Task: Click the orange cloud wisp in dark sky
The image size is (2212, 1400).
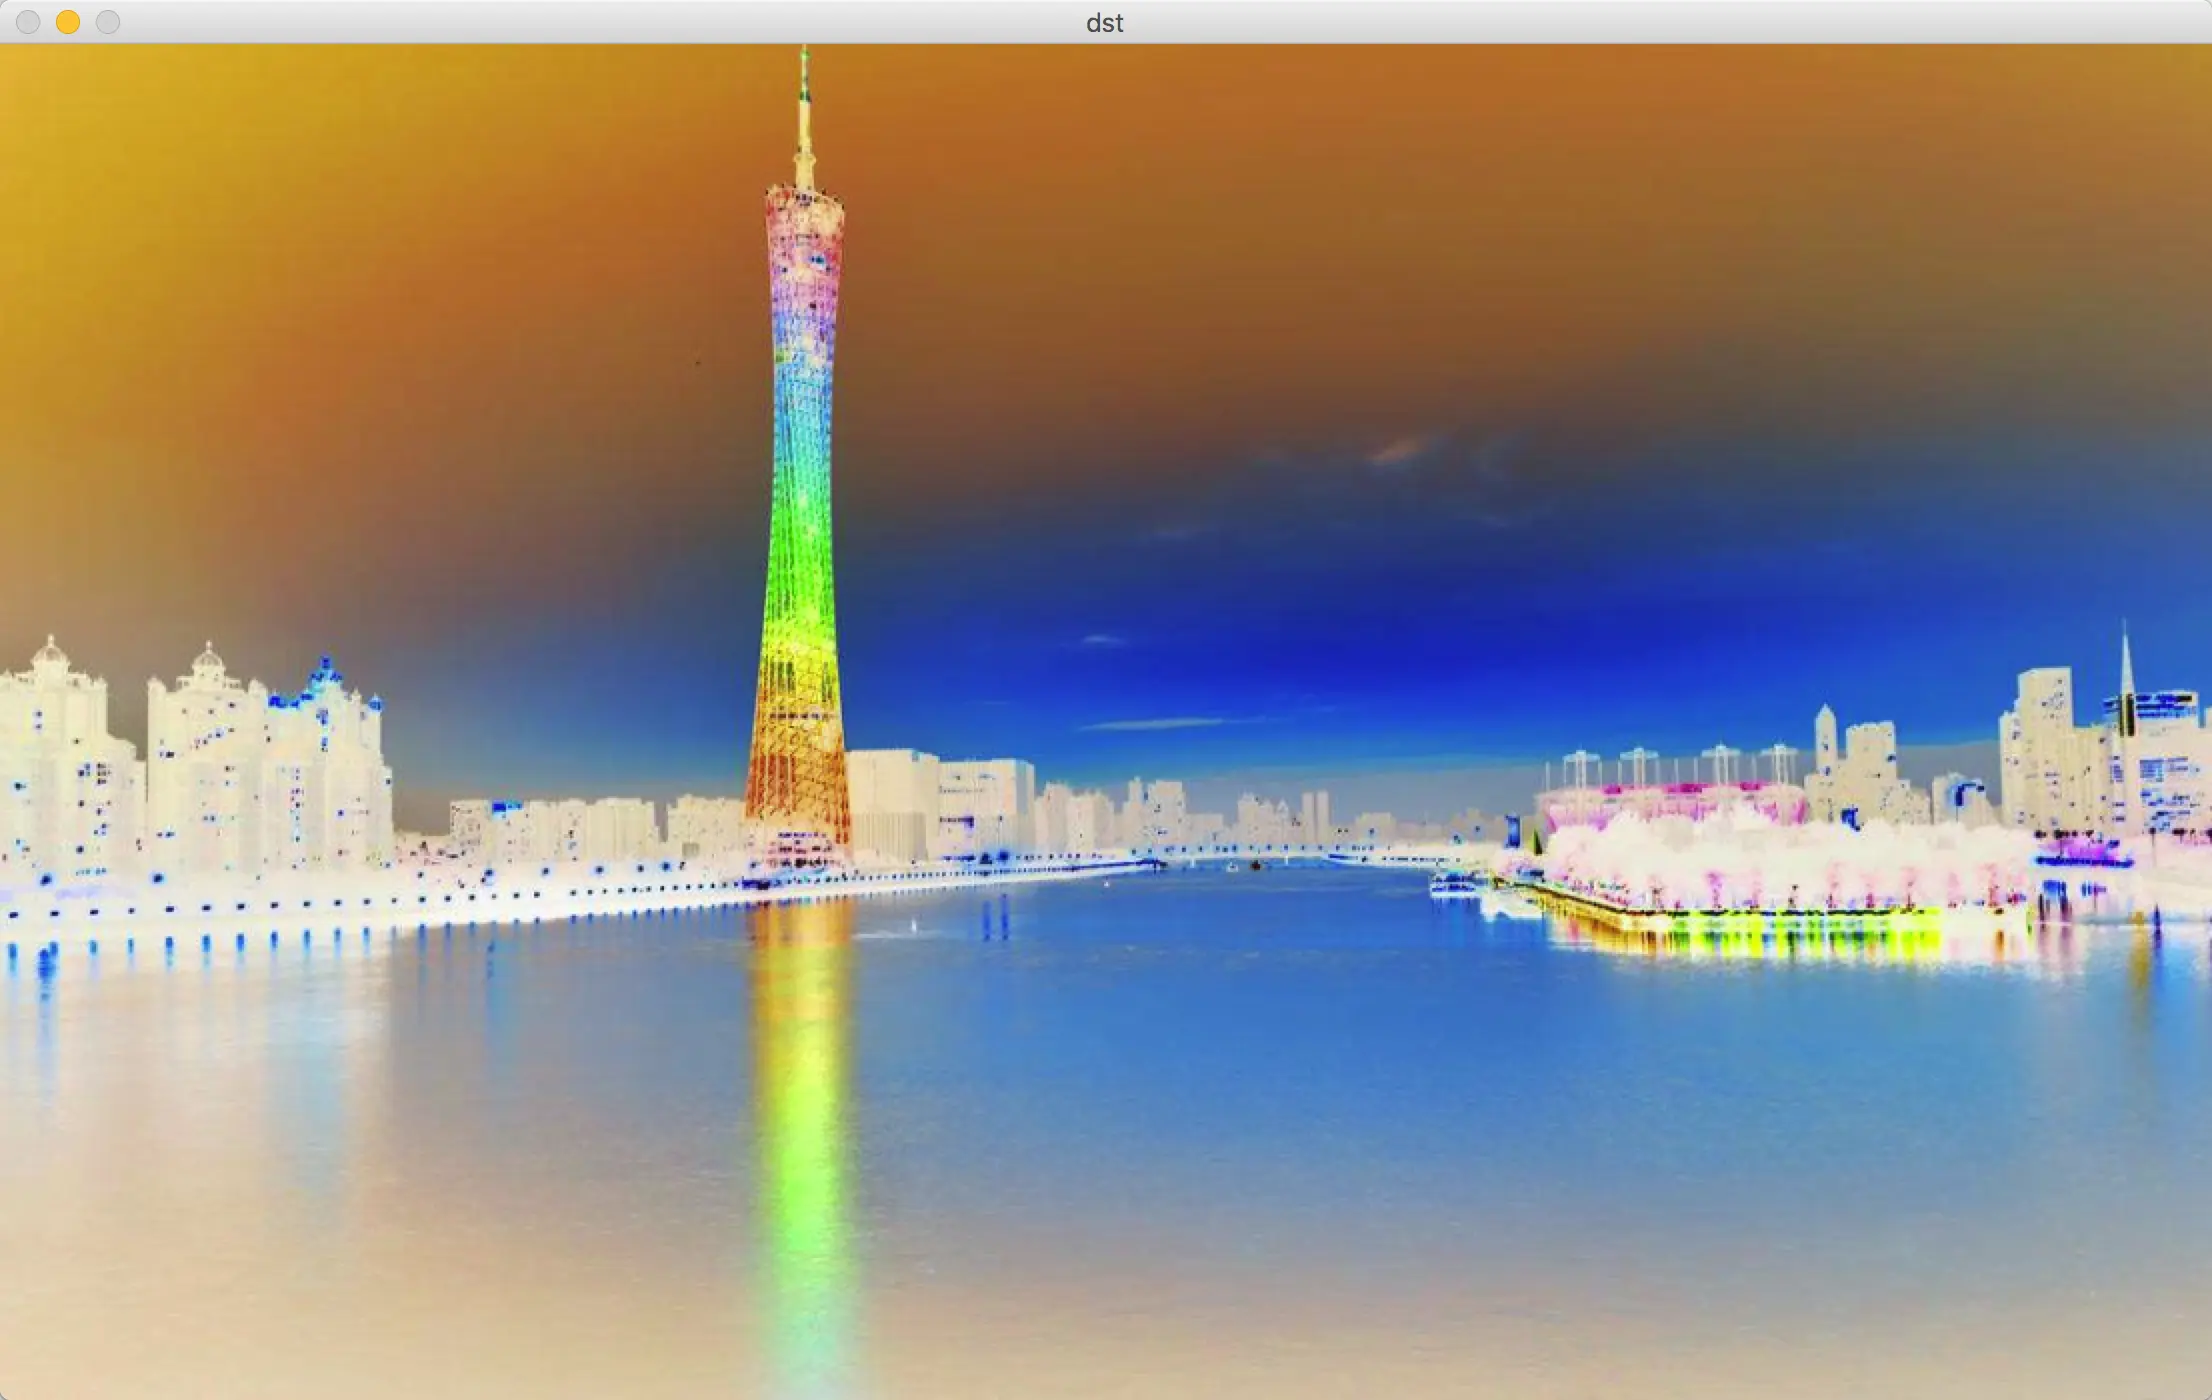Action: 1400,450
